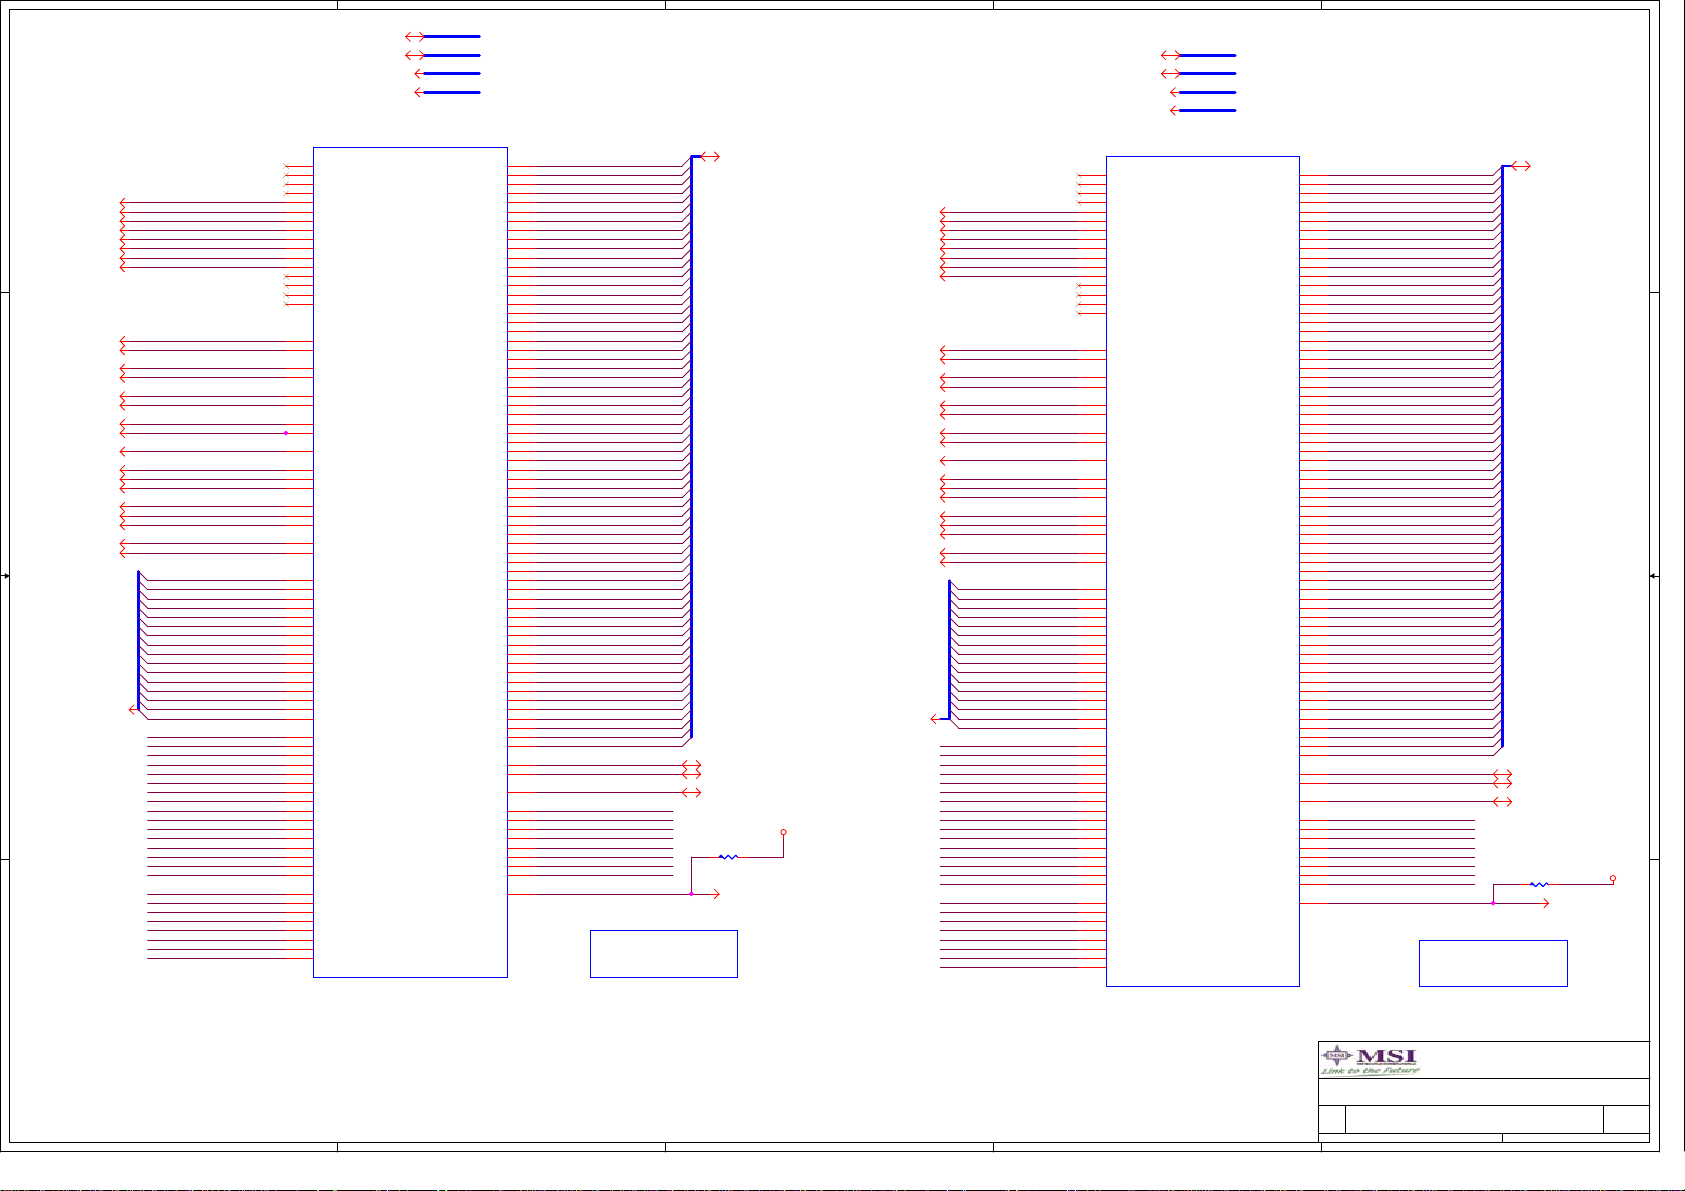Select the tall blue bus right of right component
This screenshot has height=1191, width=1685.
point(1502,456)
